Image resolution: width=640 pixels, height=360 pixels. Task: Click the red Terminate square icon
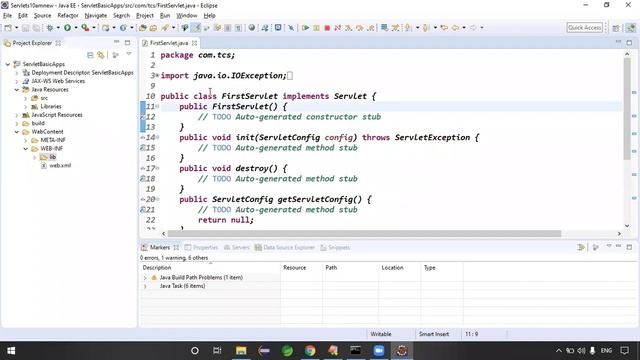pos(327,28)
